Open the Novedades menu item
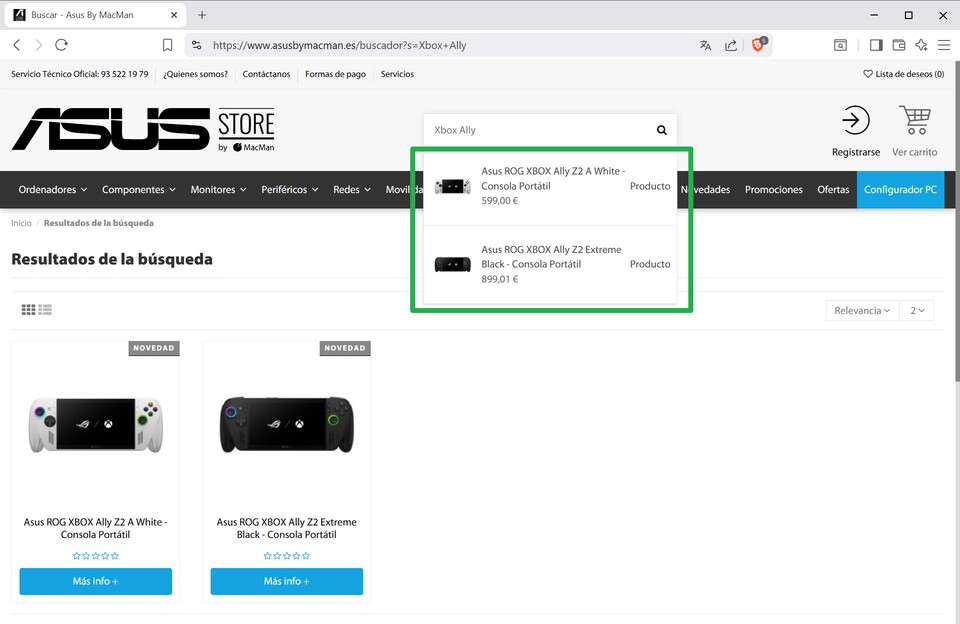The width and height of the screenshot is (960, 624). click(705, 190)
